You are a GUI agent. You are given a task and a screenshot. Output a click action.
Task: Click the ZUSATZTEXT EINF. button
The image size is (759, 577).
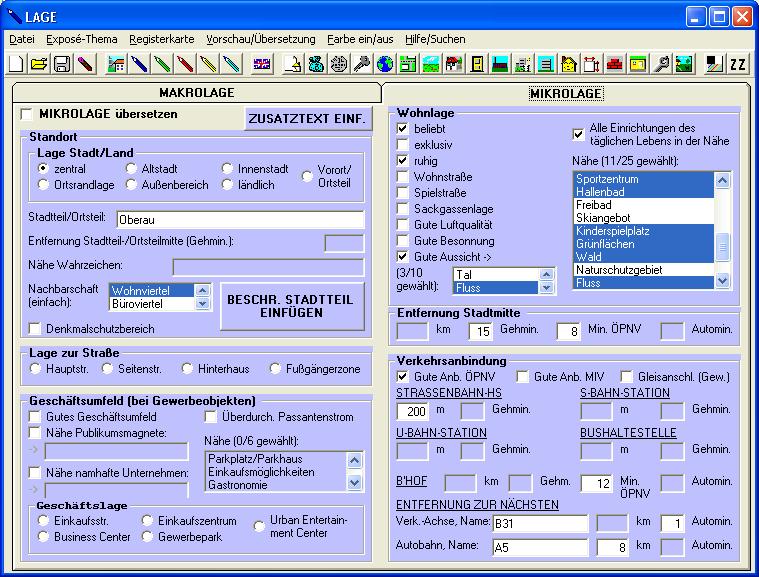pyautogui.click(x=308, y=119)
